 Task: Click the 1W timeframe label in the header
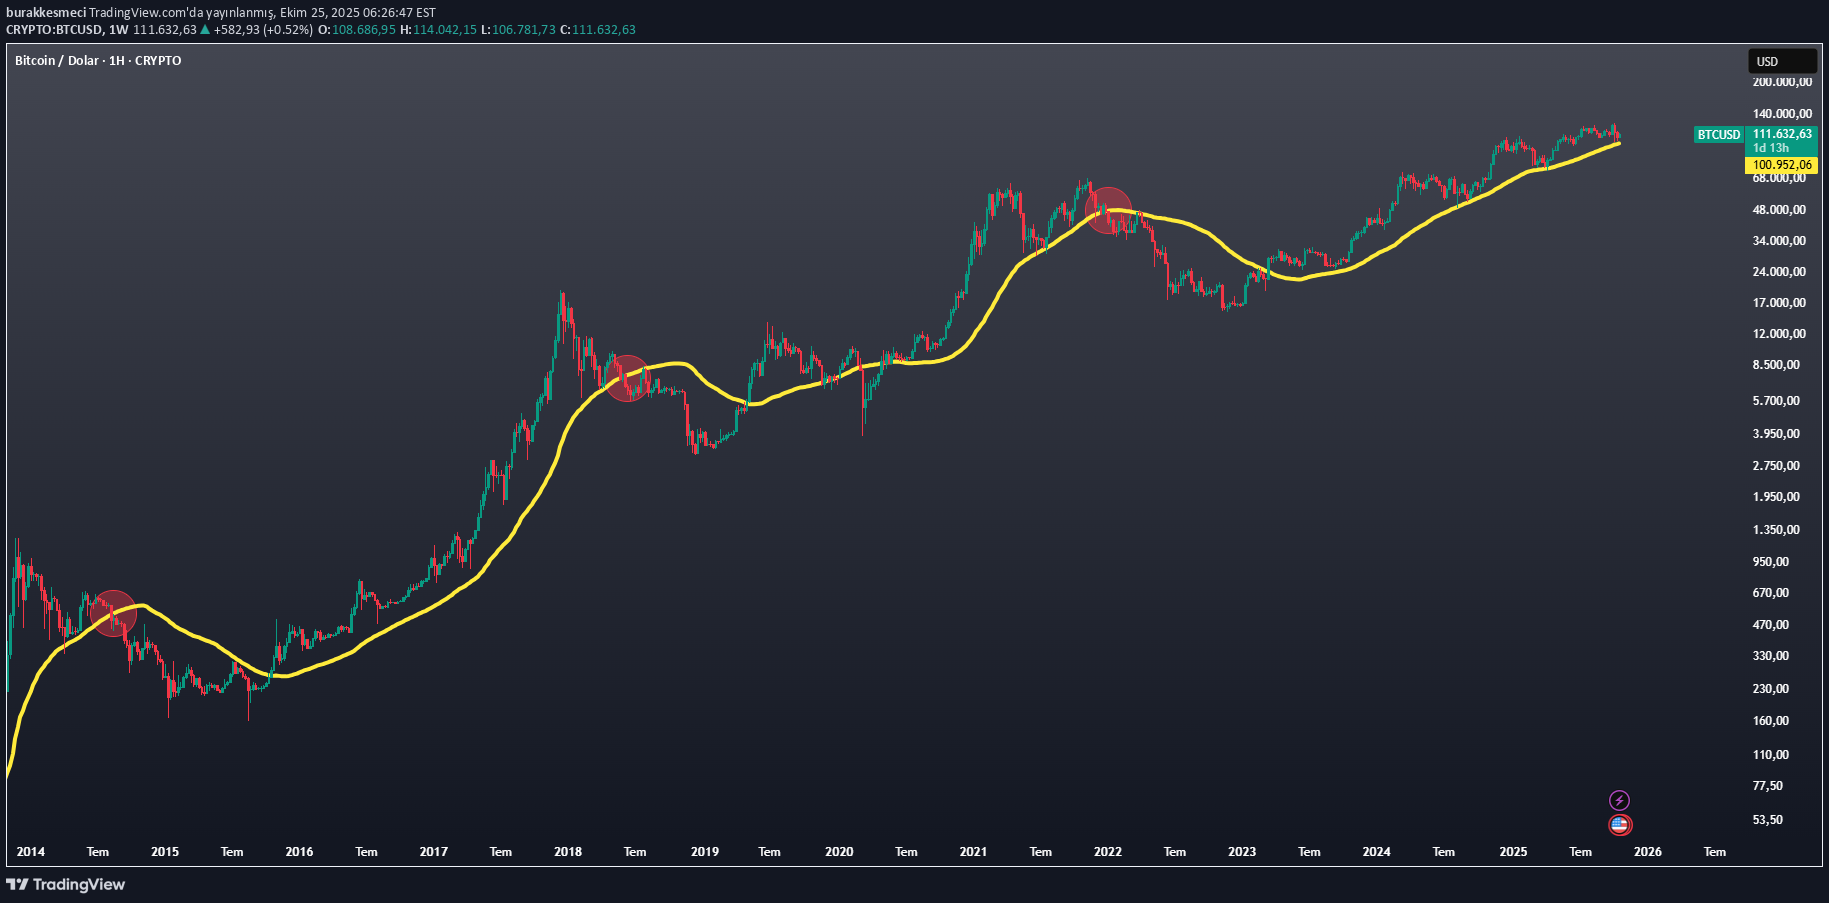pos(120,30)
